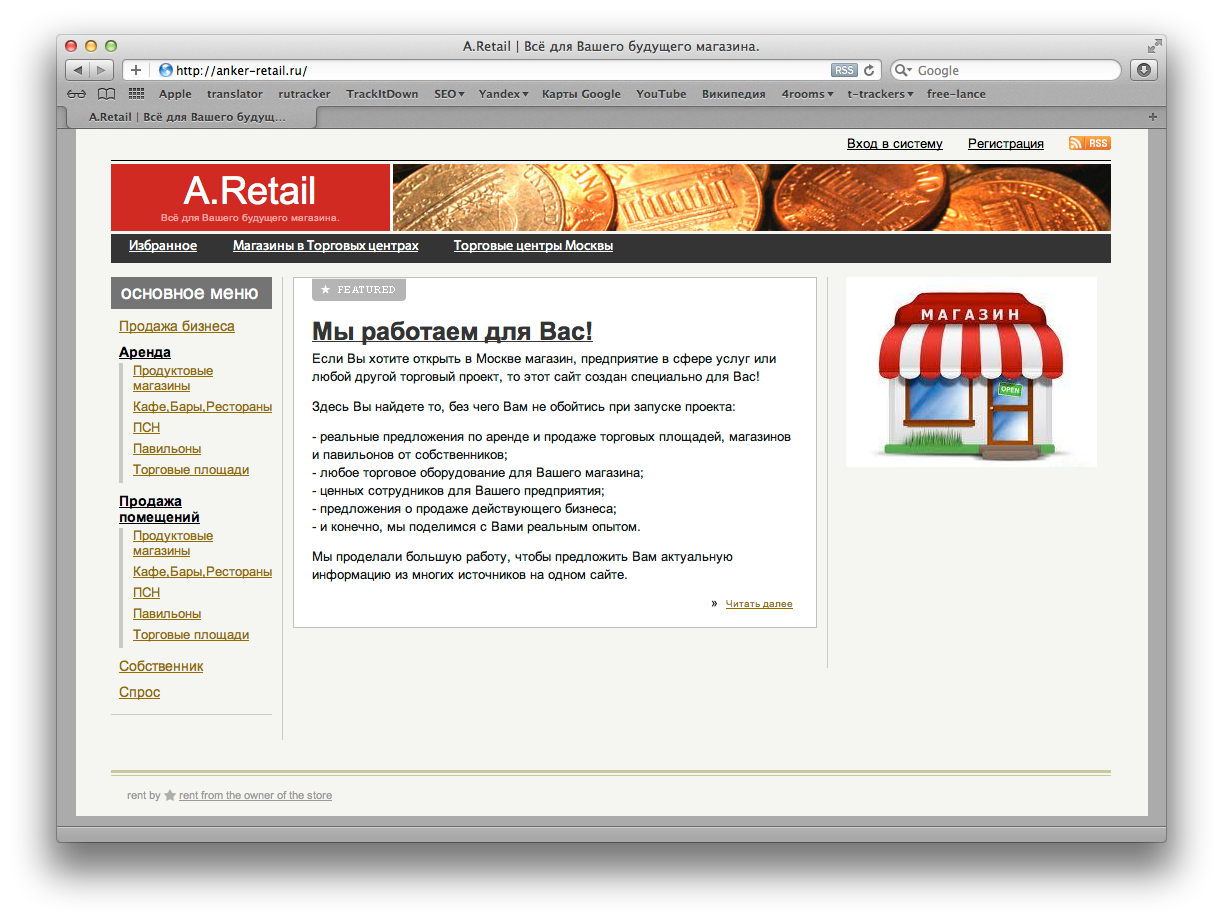Viewport: 1223px width, 921px height.
Task: Reload the page with the circular arrow
Action: pyautogui.click(x=869, y=70)
